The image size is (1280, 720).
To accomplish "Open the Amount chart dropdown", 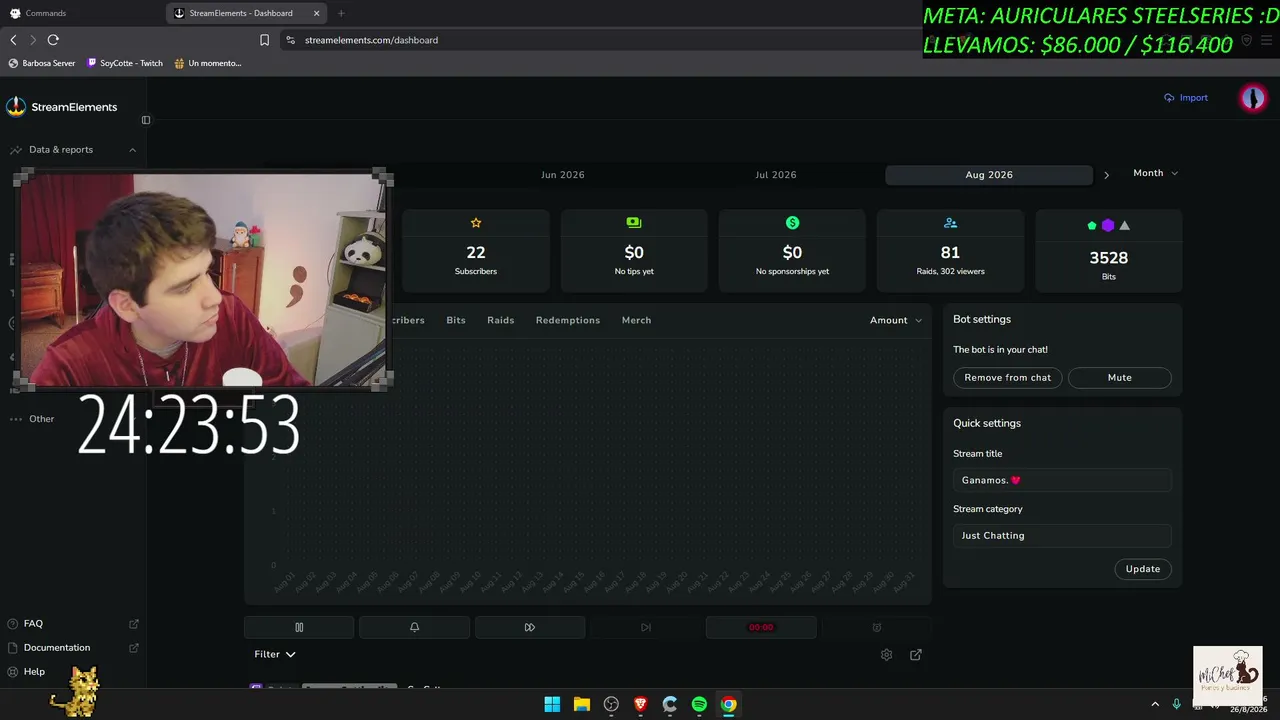I will [896, 320].
